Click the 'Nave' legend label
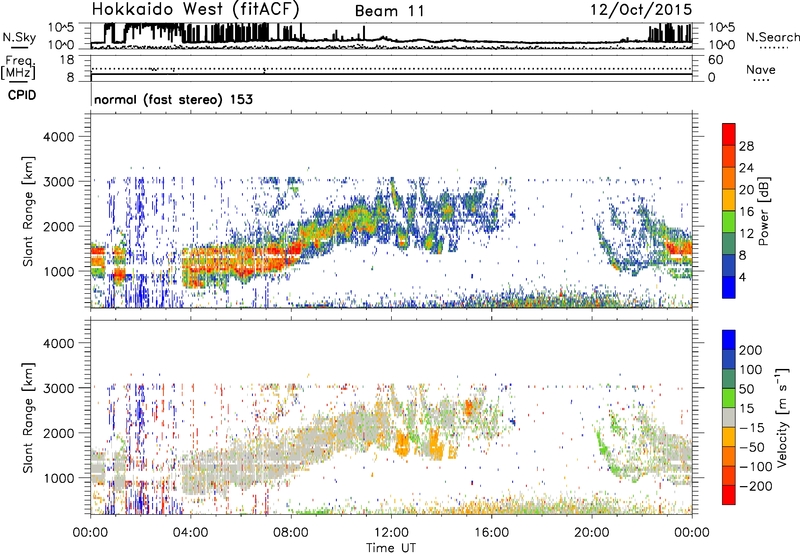Image resolution: width=800 pixels, height=554 pixels. click(x=761, y=69)
